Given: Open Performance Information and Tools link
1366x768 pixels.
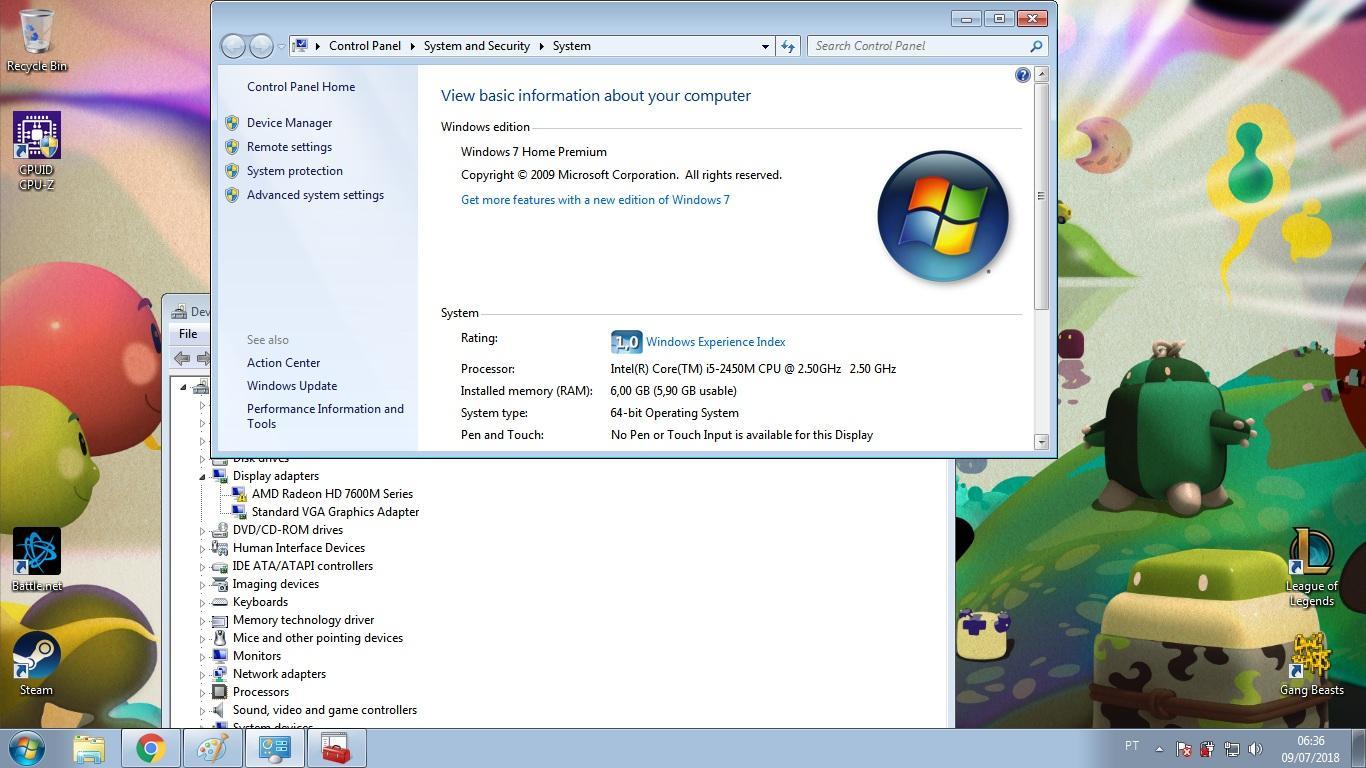Looking at the screenshot, I should pos(325,416).
